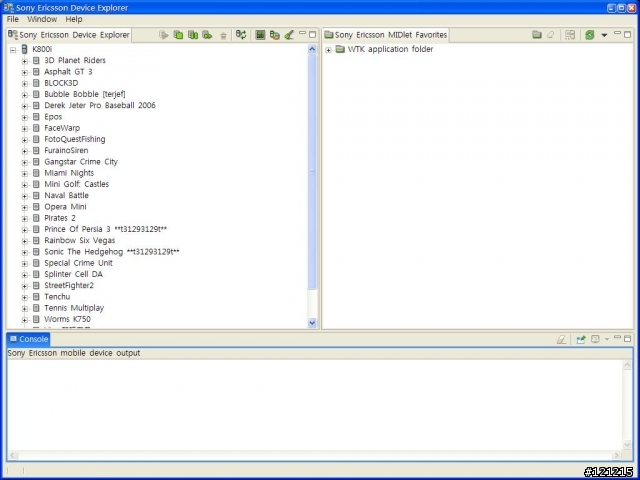The height and width of the screenshot is (480, 640).
Task: Expand the BLOCK3D node
Action: [25, 84]
